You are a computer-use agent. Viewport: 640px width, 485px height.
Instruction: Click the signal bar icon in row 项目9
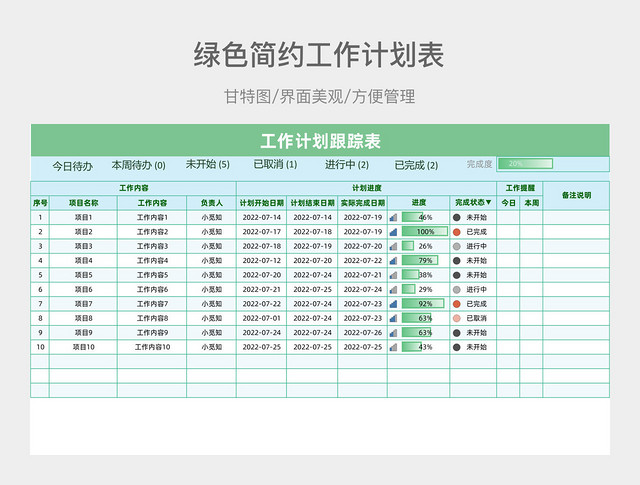pyautogui.click(x=393, y=333)
